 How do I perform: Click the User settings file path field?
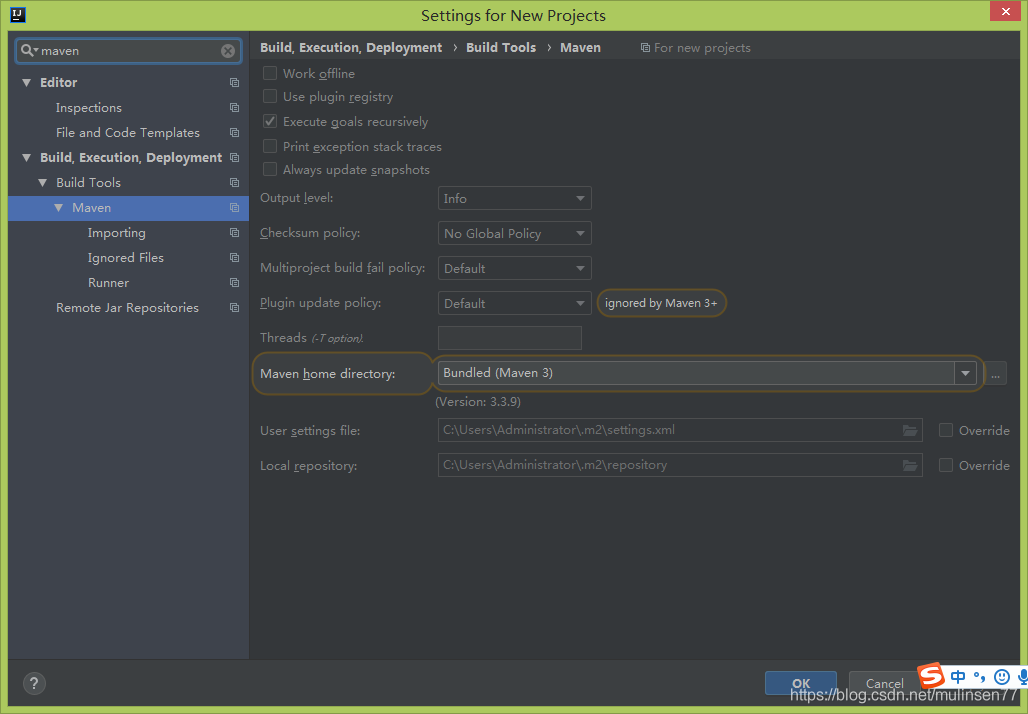(x=680, y=430)
